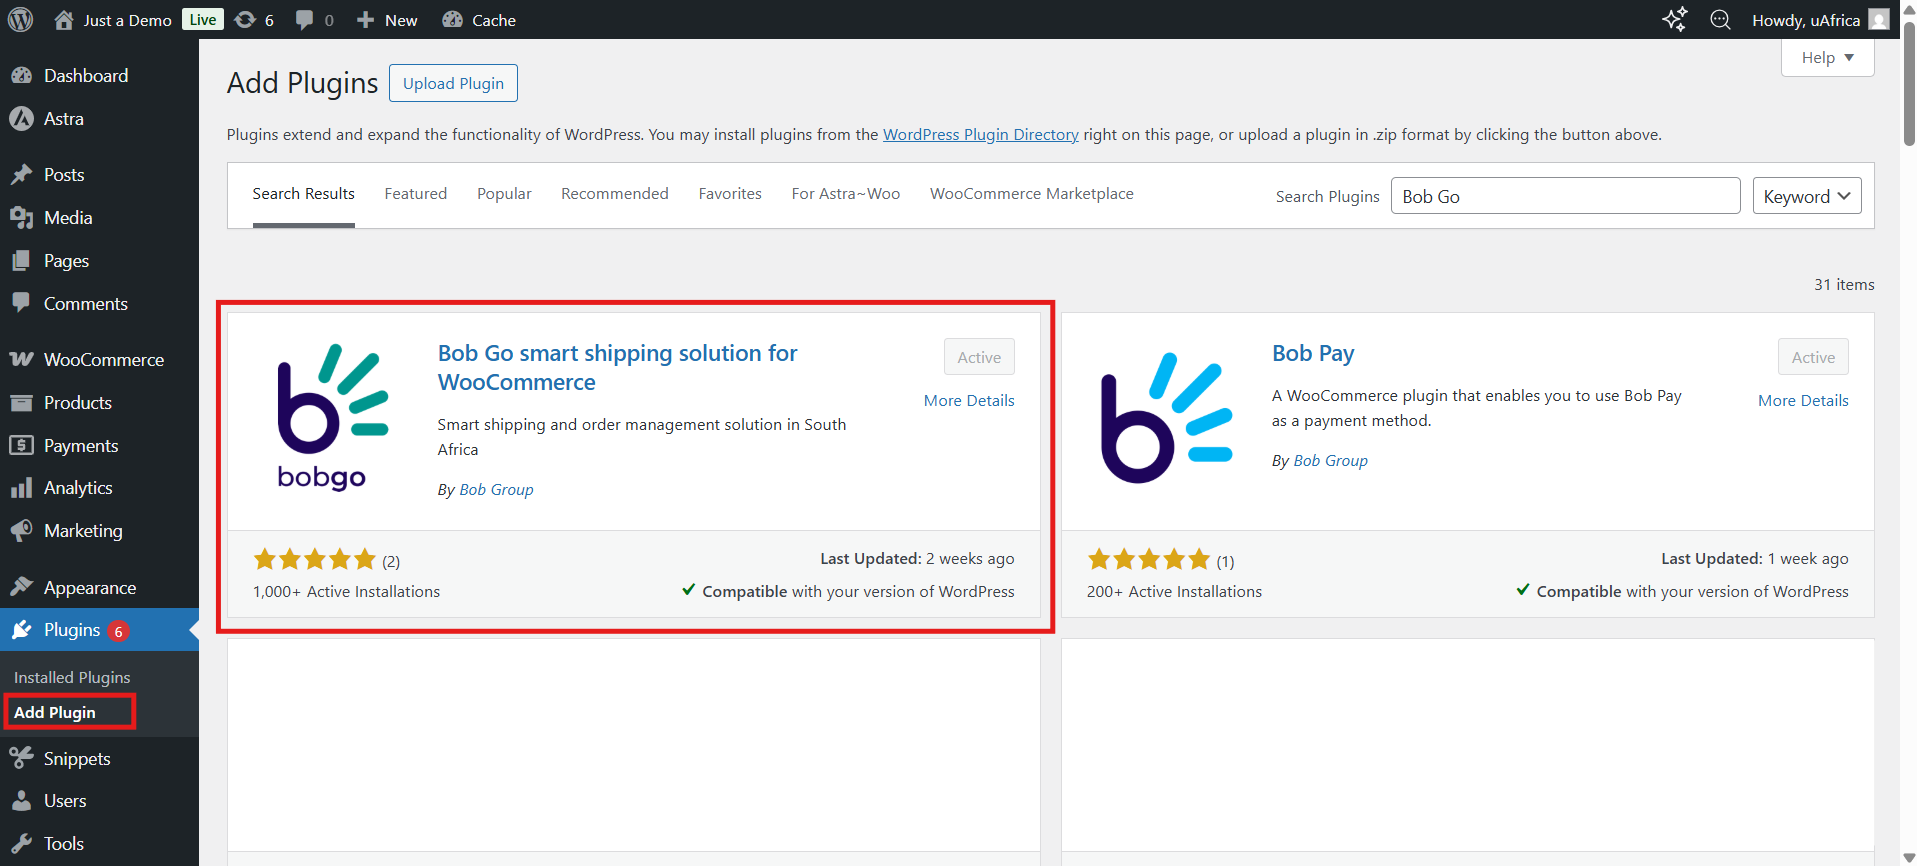Open the WordPress Plugin Directory link
The width and height of the screenshot is (1917, 866).
click(980, 135)
